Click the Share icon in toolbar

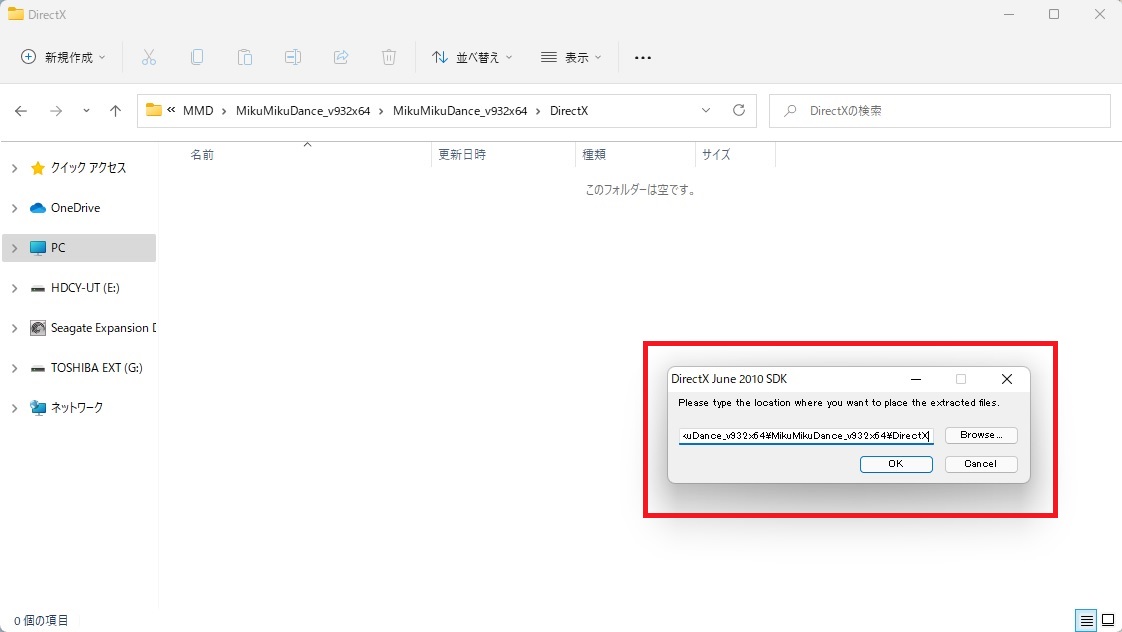[341, 57]
